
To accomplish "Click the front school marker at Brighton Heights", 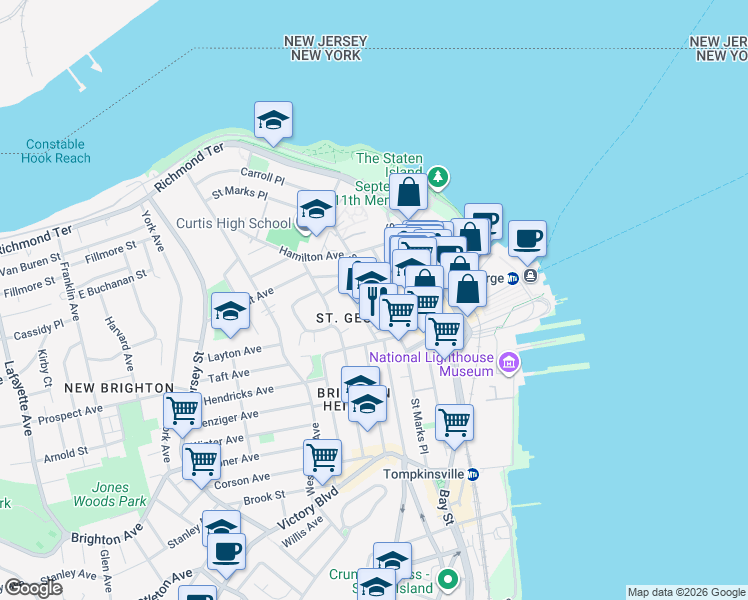I will pos(367,405).
